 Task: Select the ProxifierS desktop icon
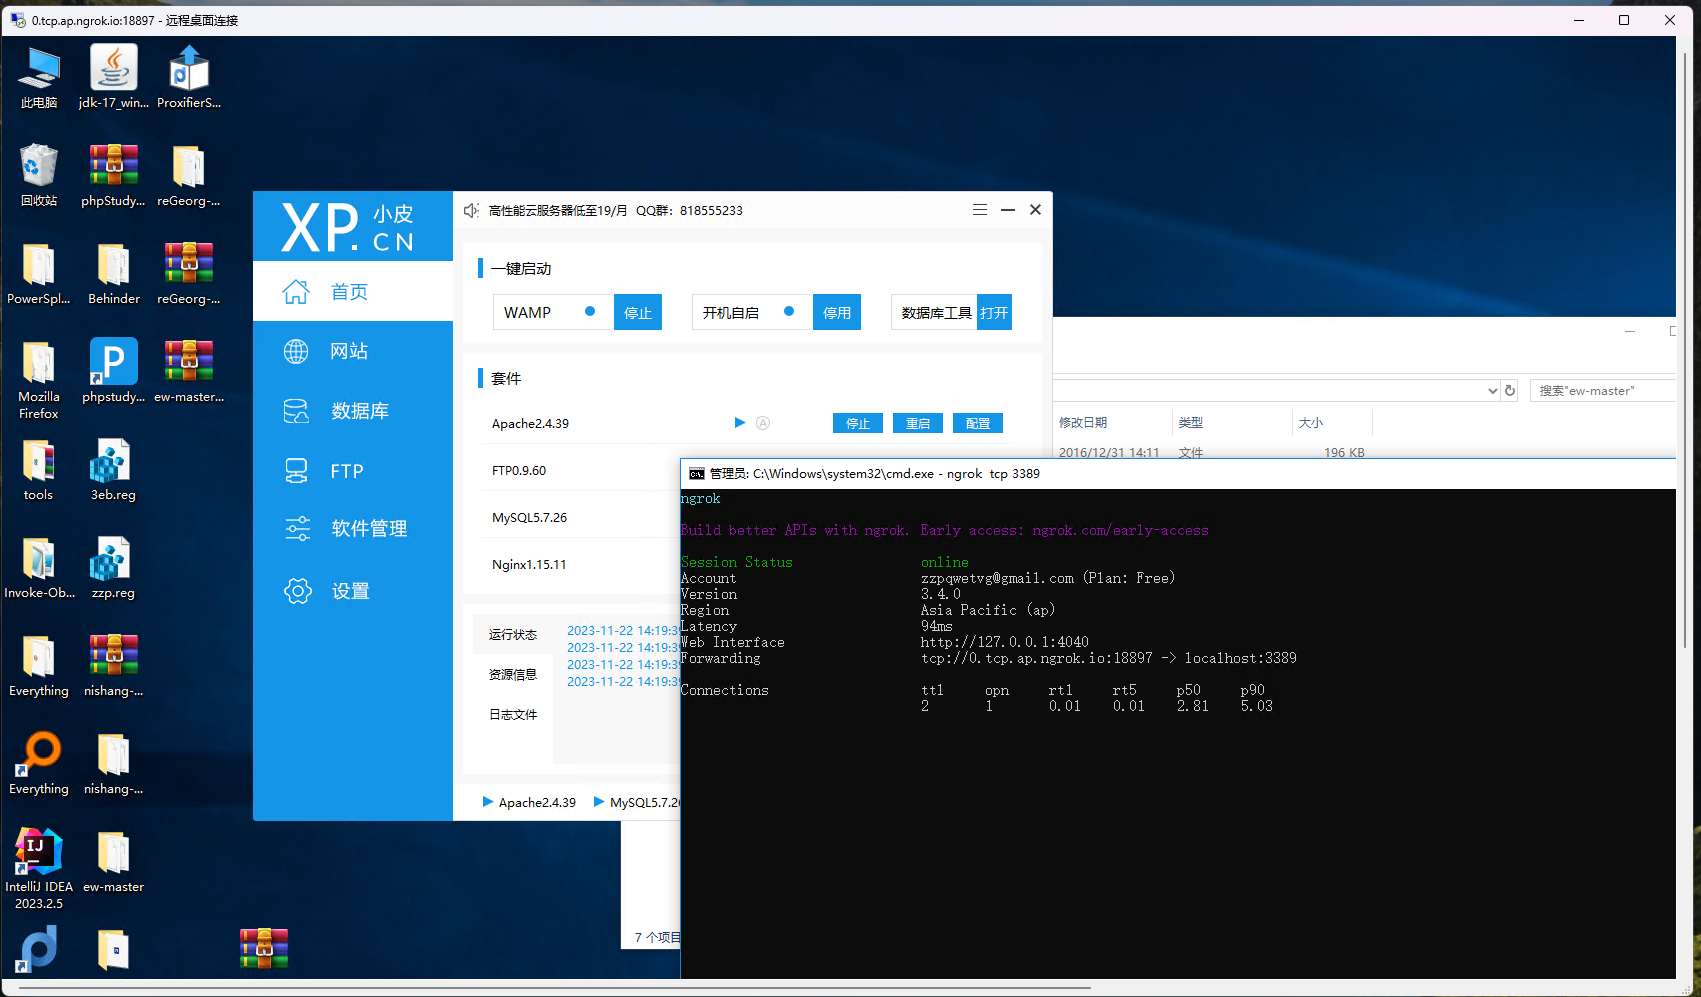pyautogui.click(x=189, y=75)
